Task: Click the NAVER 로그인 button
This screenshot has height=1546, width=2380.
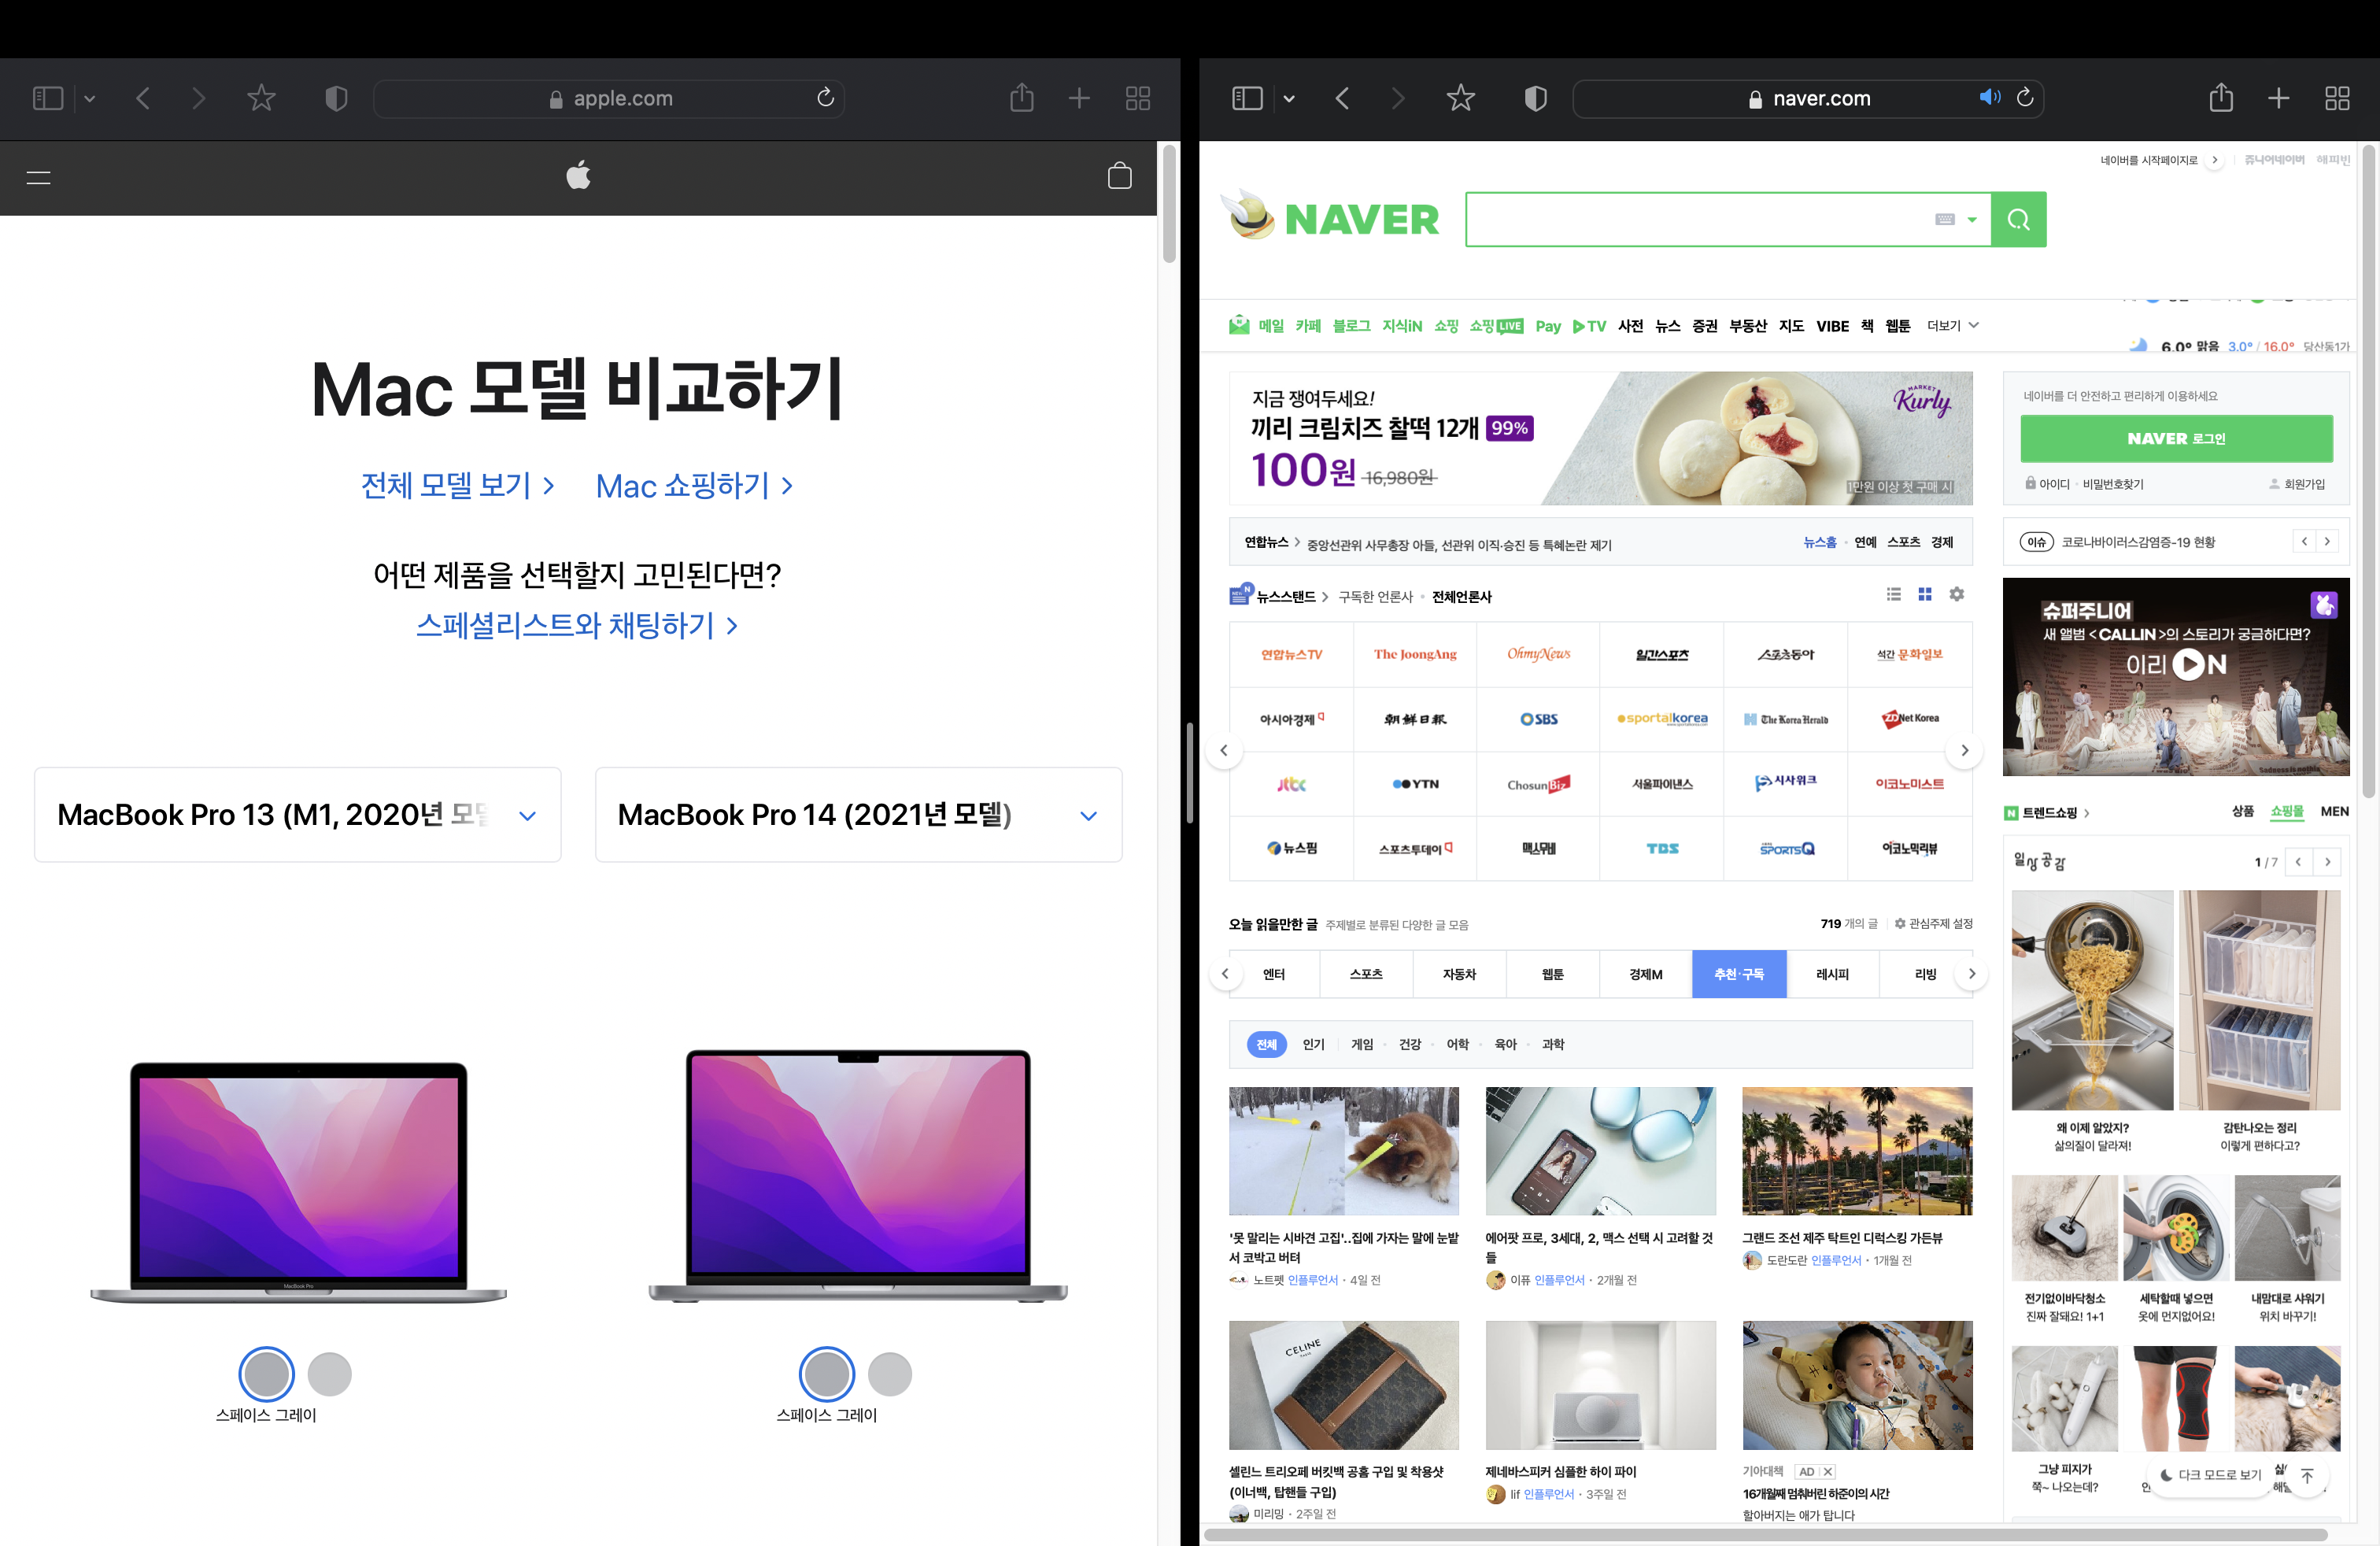Action: [2176, 438]
